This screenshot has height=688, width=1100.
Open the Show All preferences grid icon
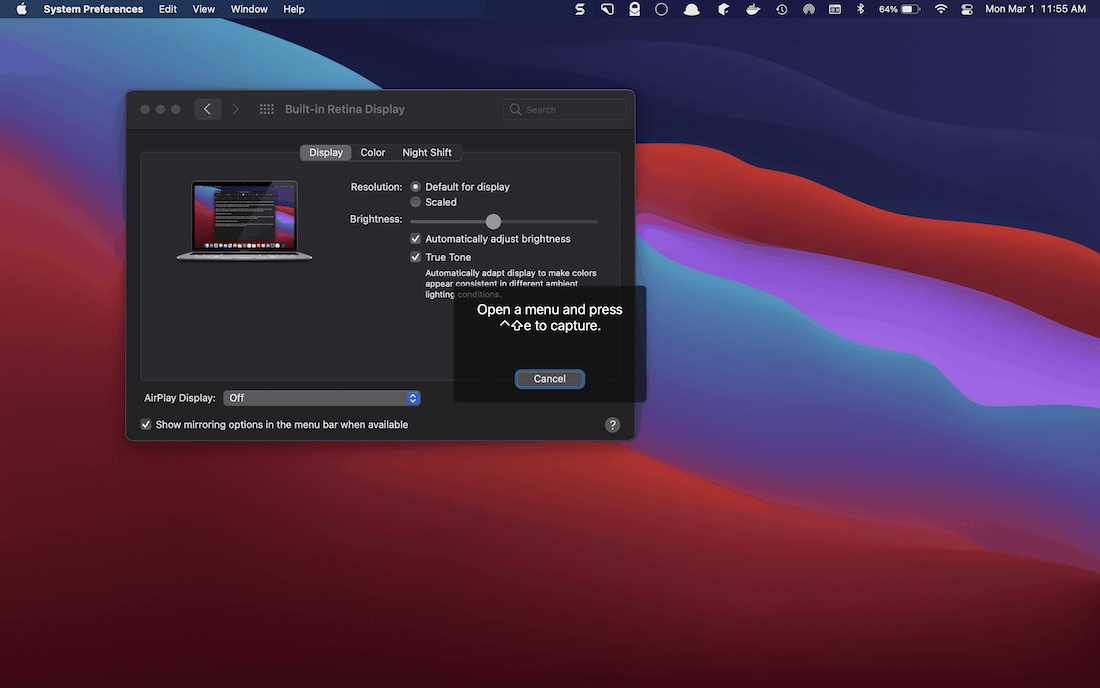[267, 109]
